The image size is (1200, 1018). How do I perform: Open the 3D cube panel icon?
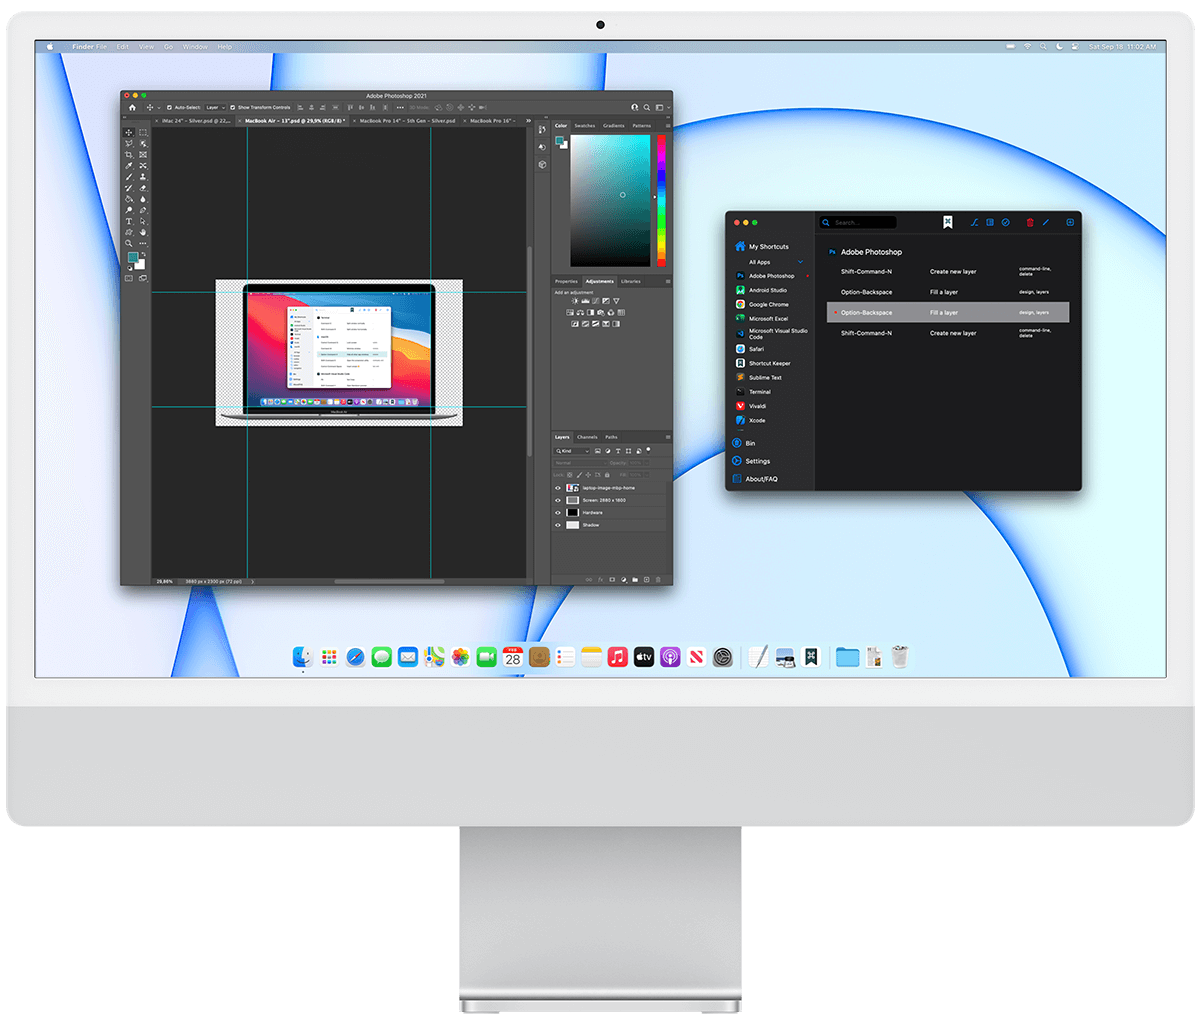pos(542,164)
